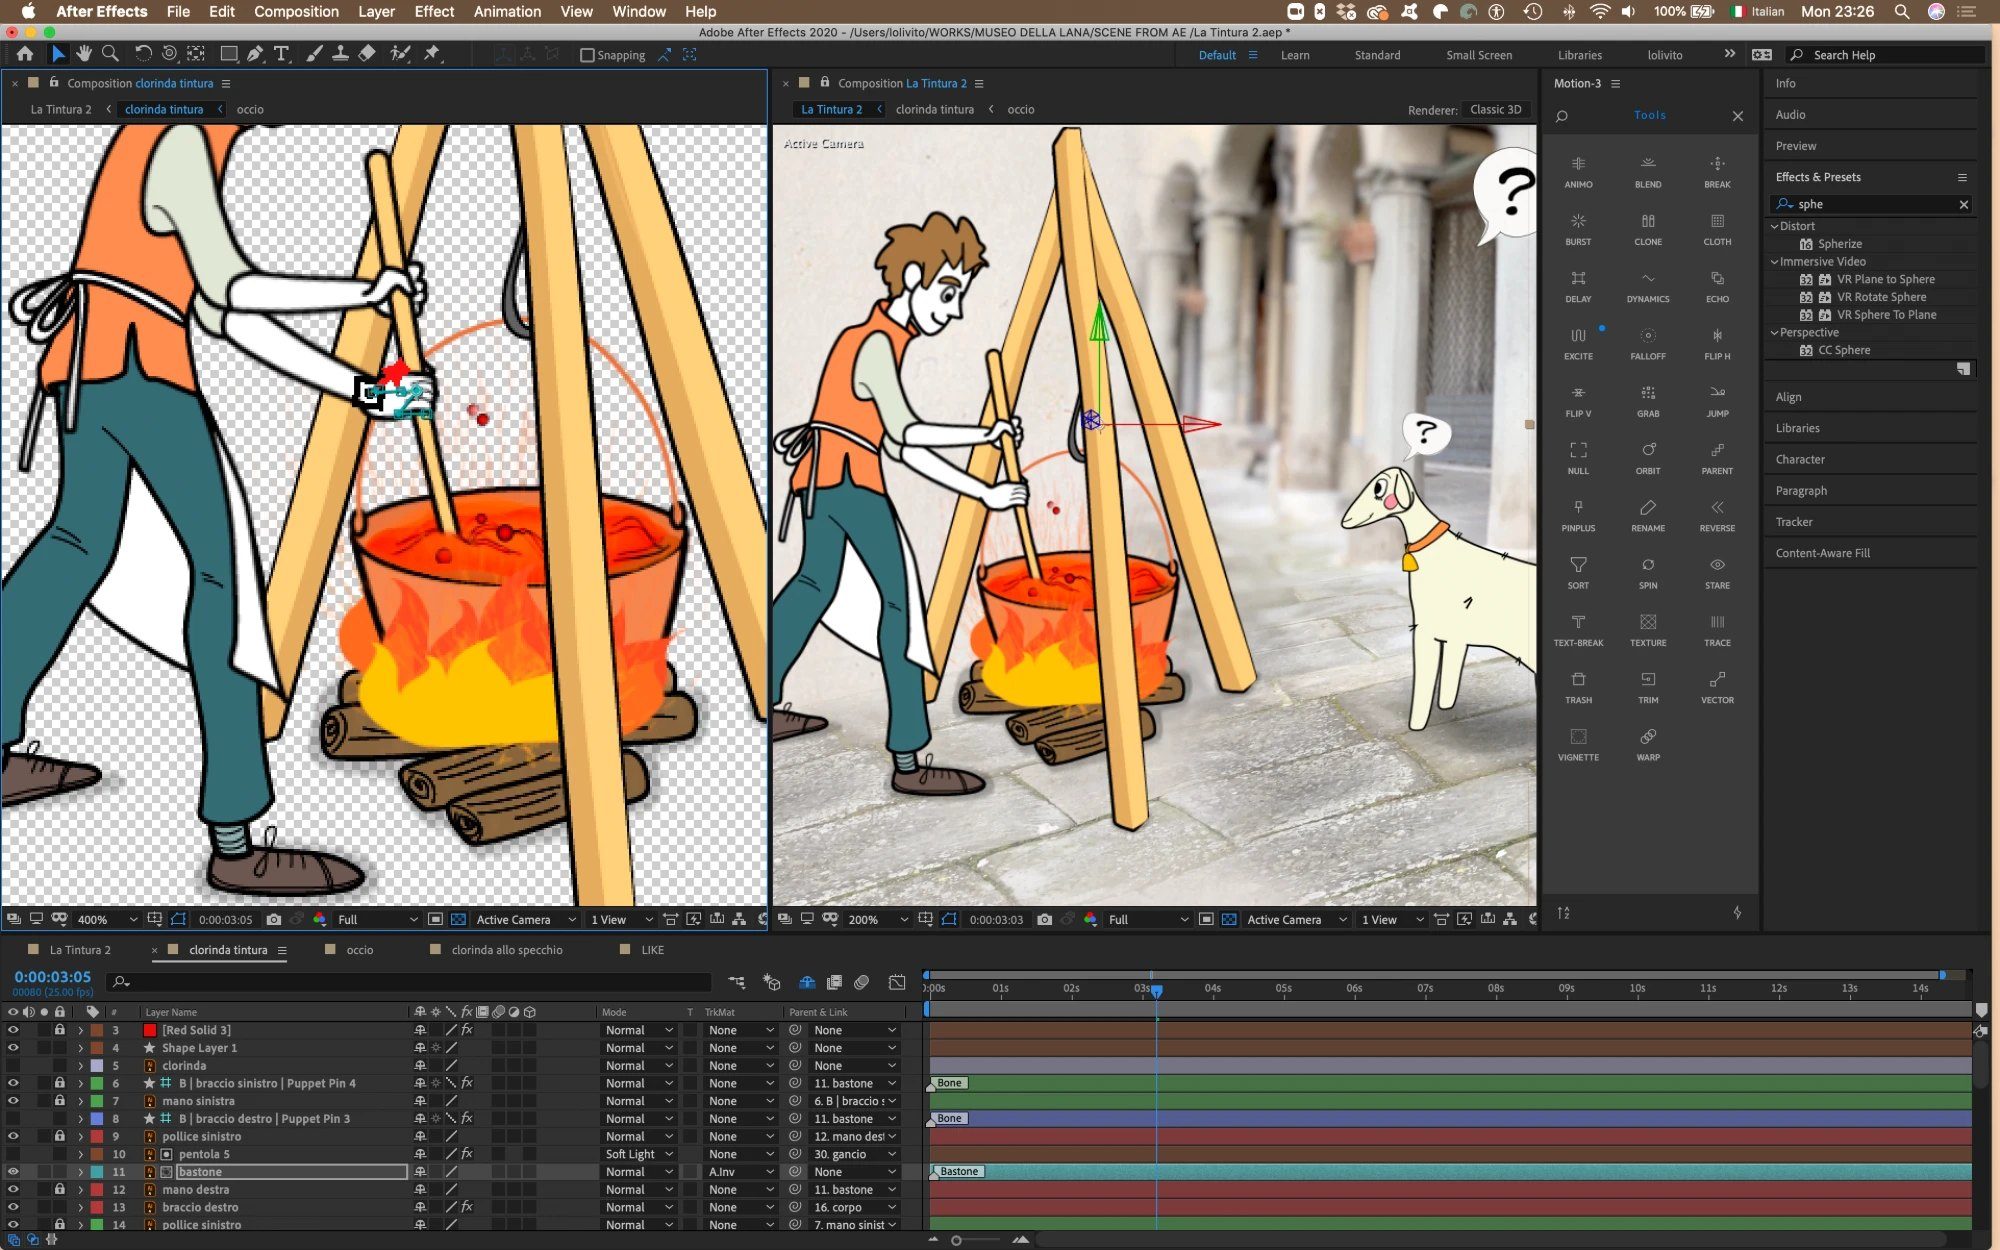Click the BURST tool in Motion-3

[x=1578, y=228]
